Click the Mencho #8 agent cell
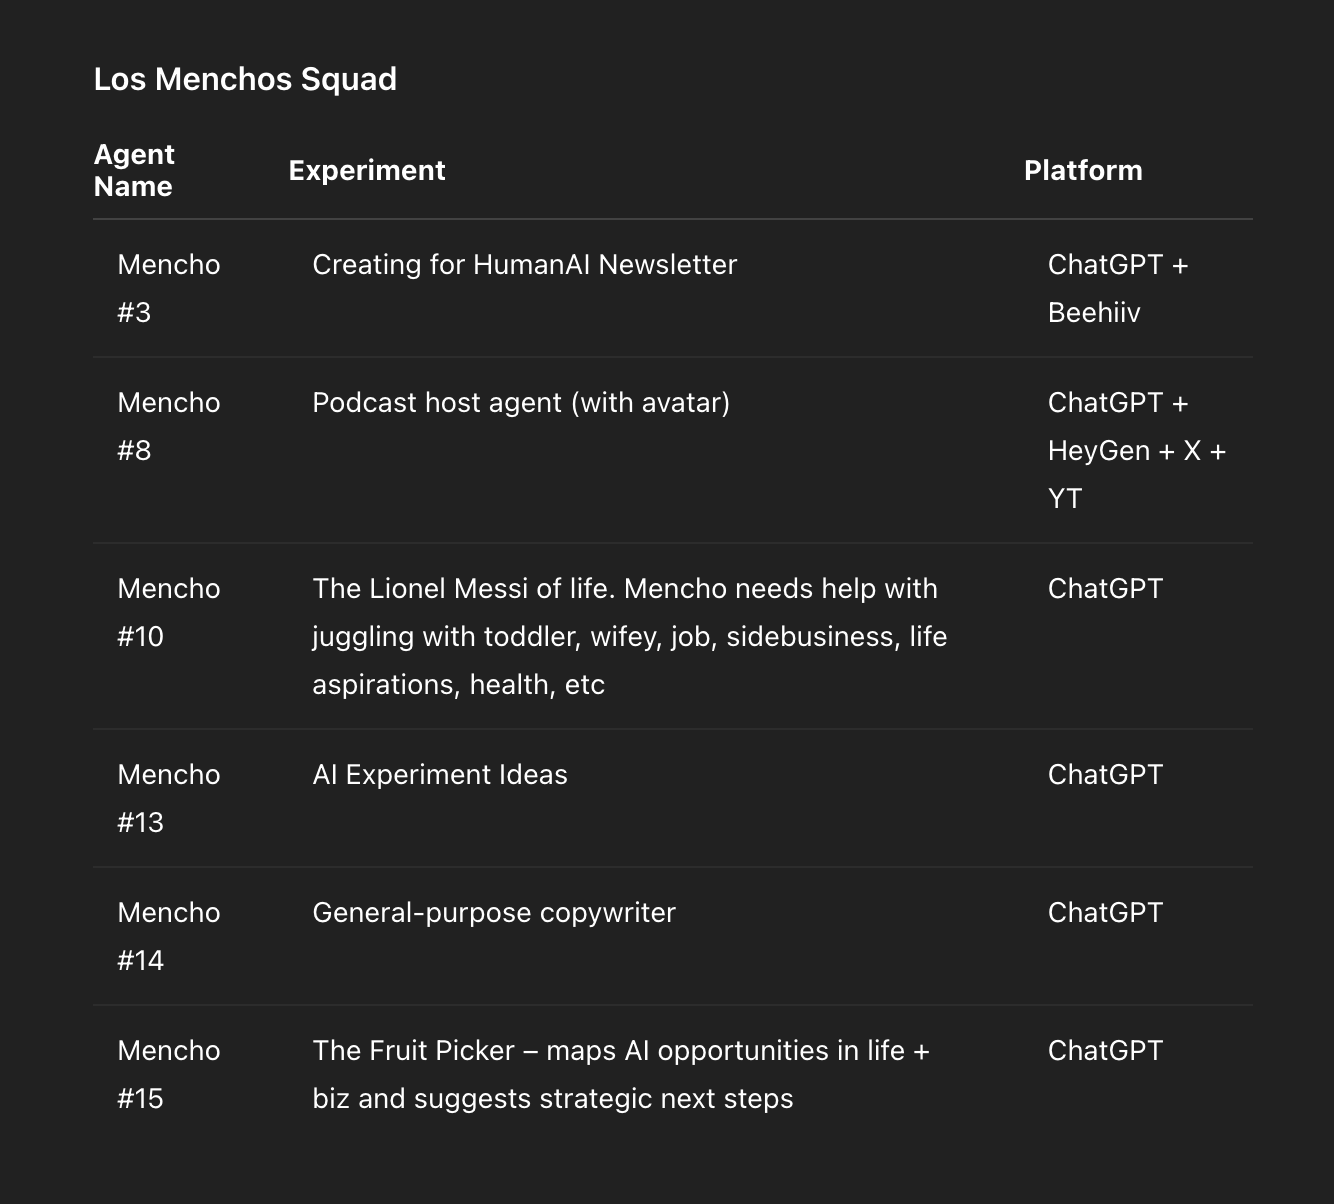Viewport: 1334px width, 1204px height. coord(168,426)
